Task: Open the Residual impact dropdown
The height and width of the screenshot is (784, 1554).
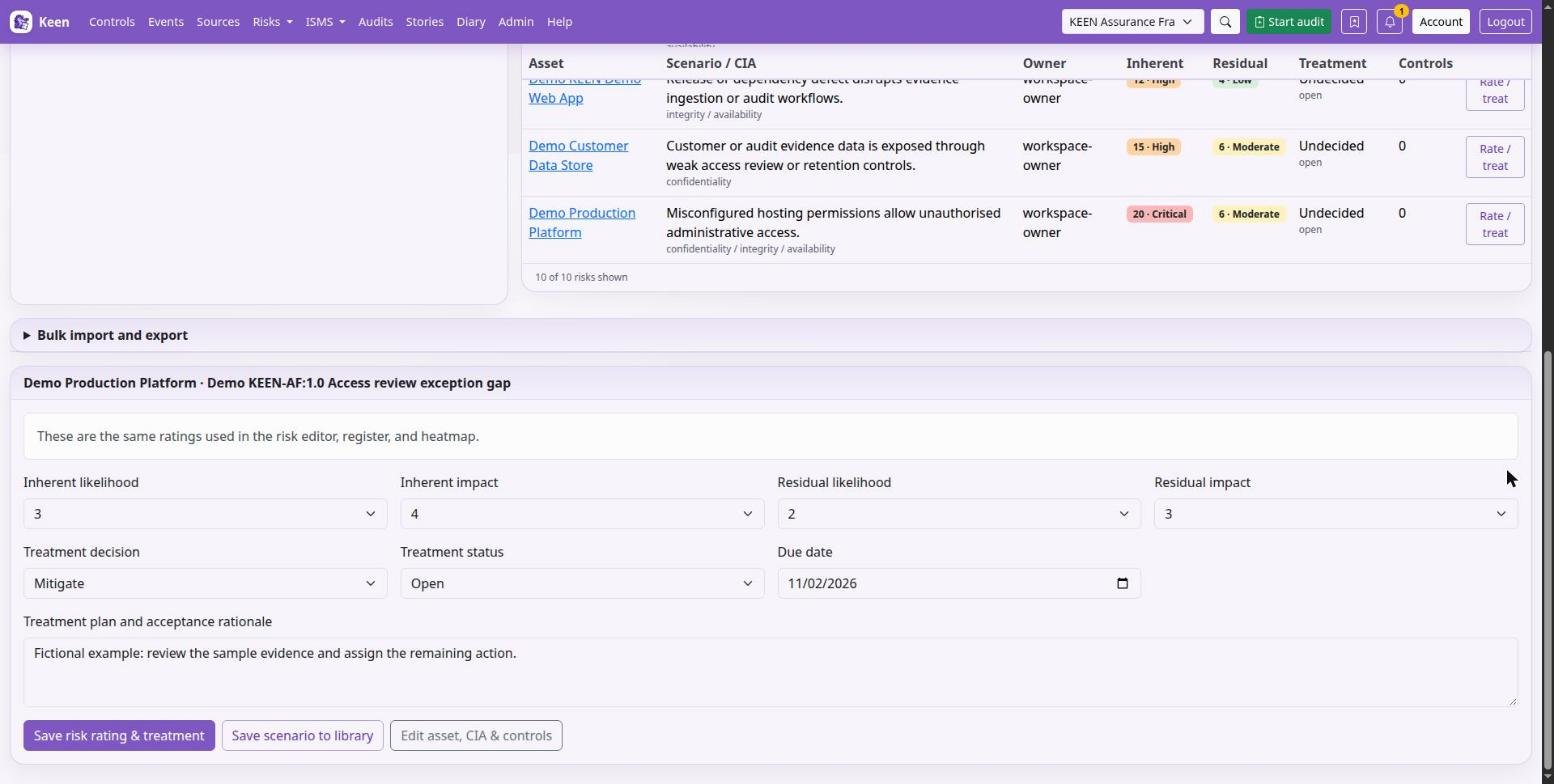Action: pos(1336,514)
